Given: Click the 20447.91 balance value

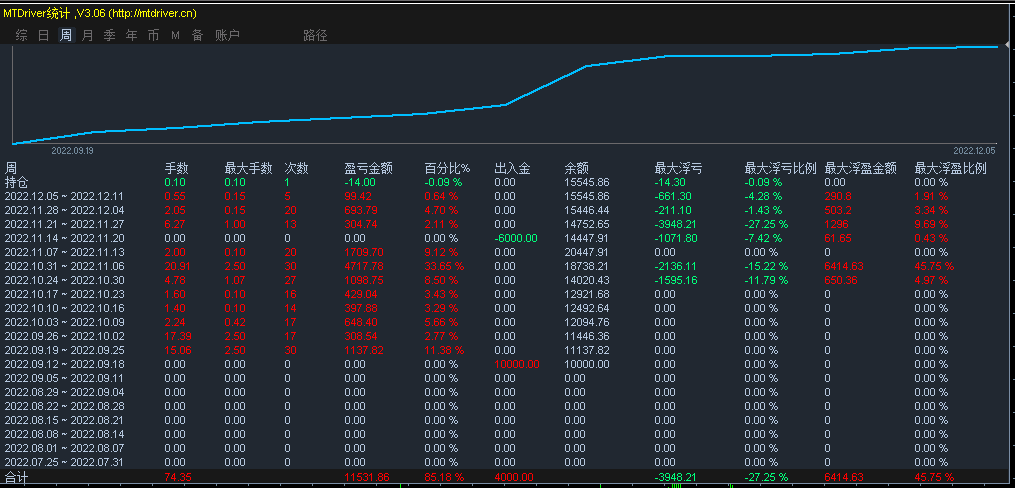Looking at the screenshot, I should [586, 252].
